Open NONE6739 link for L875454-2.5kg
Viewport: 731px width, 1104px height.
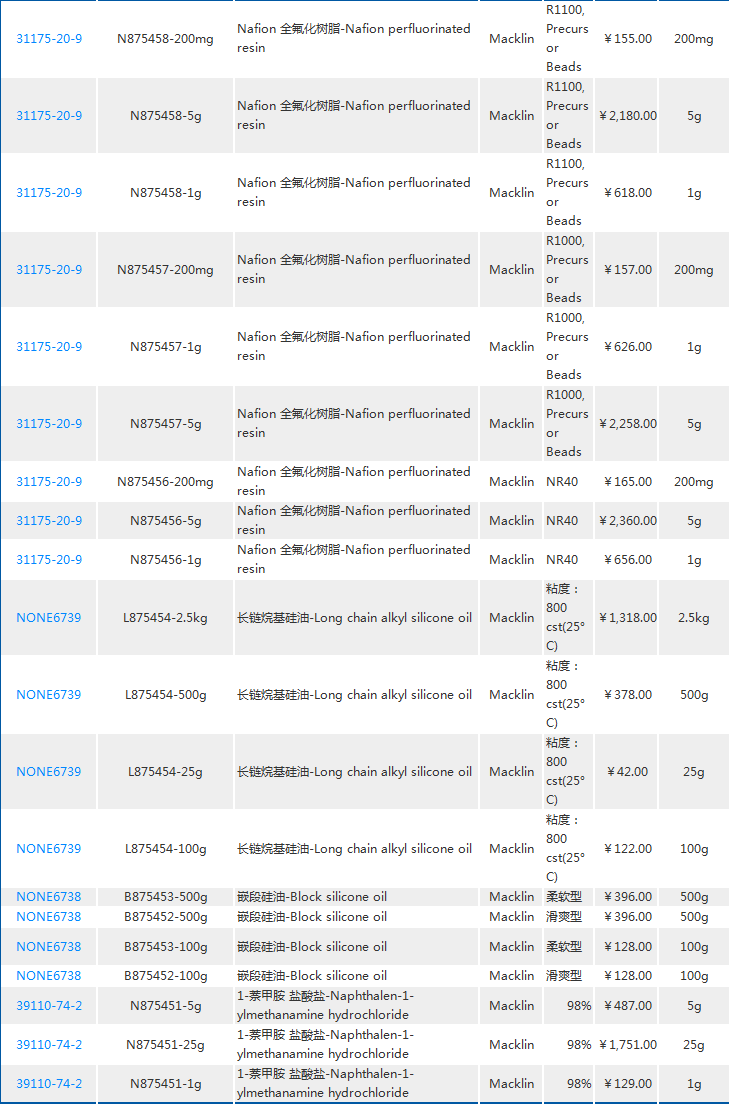tap(49, 618)
